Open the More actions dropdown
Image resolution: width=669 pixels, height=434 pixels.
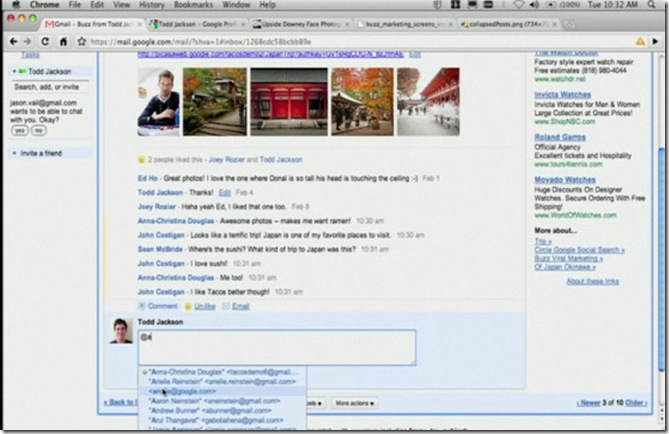pos(354,403)
